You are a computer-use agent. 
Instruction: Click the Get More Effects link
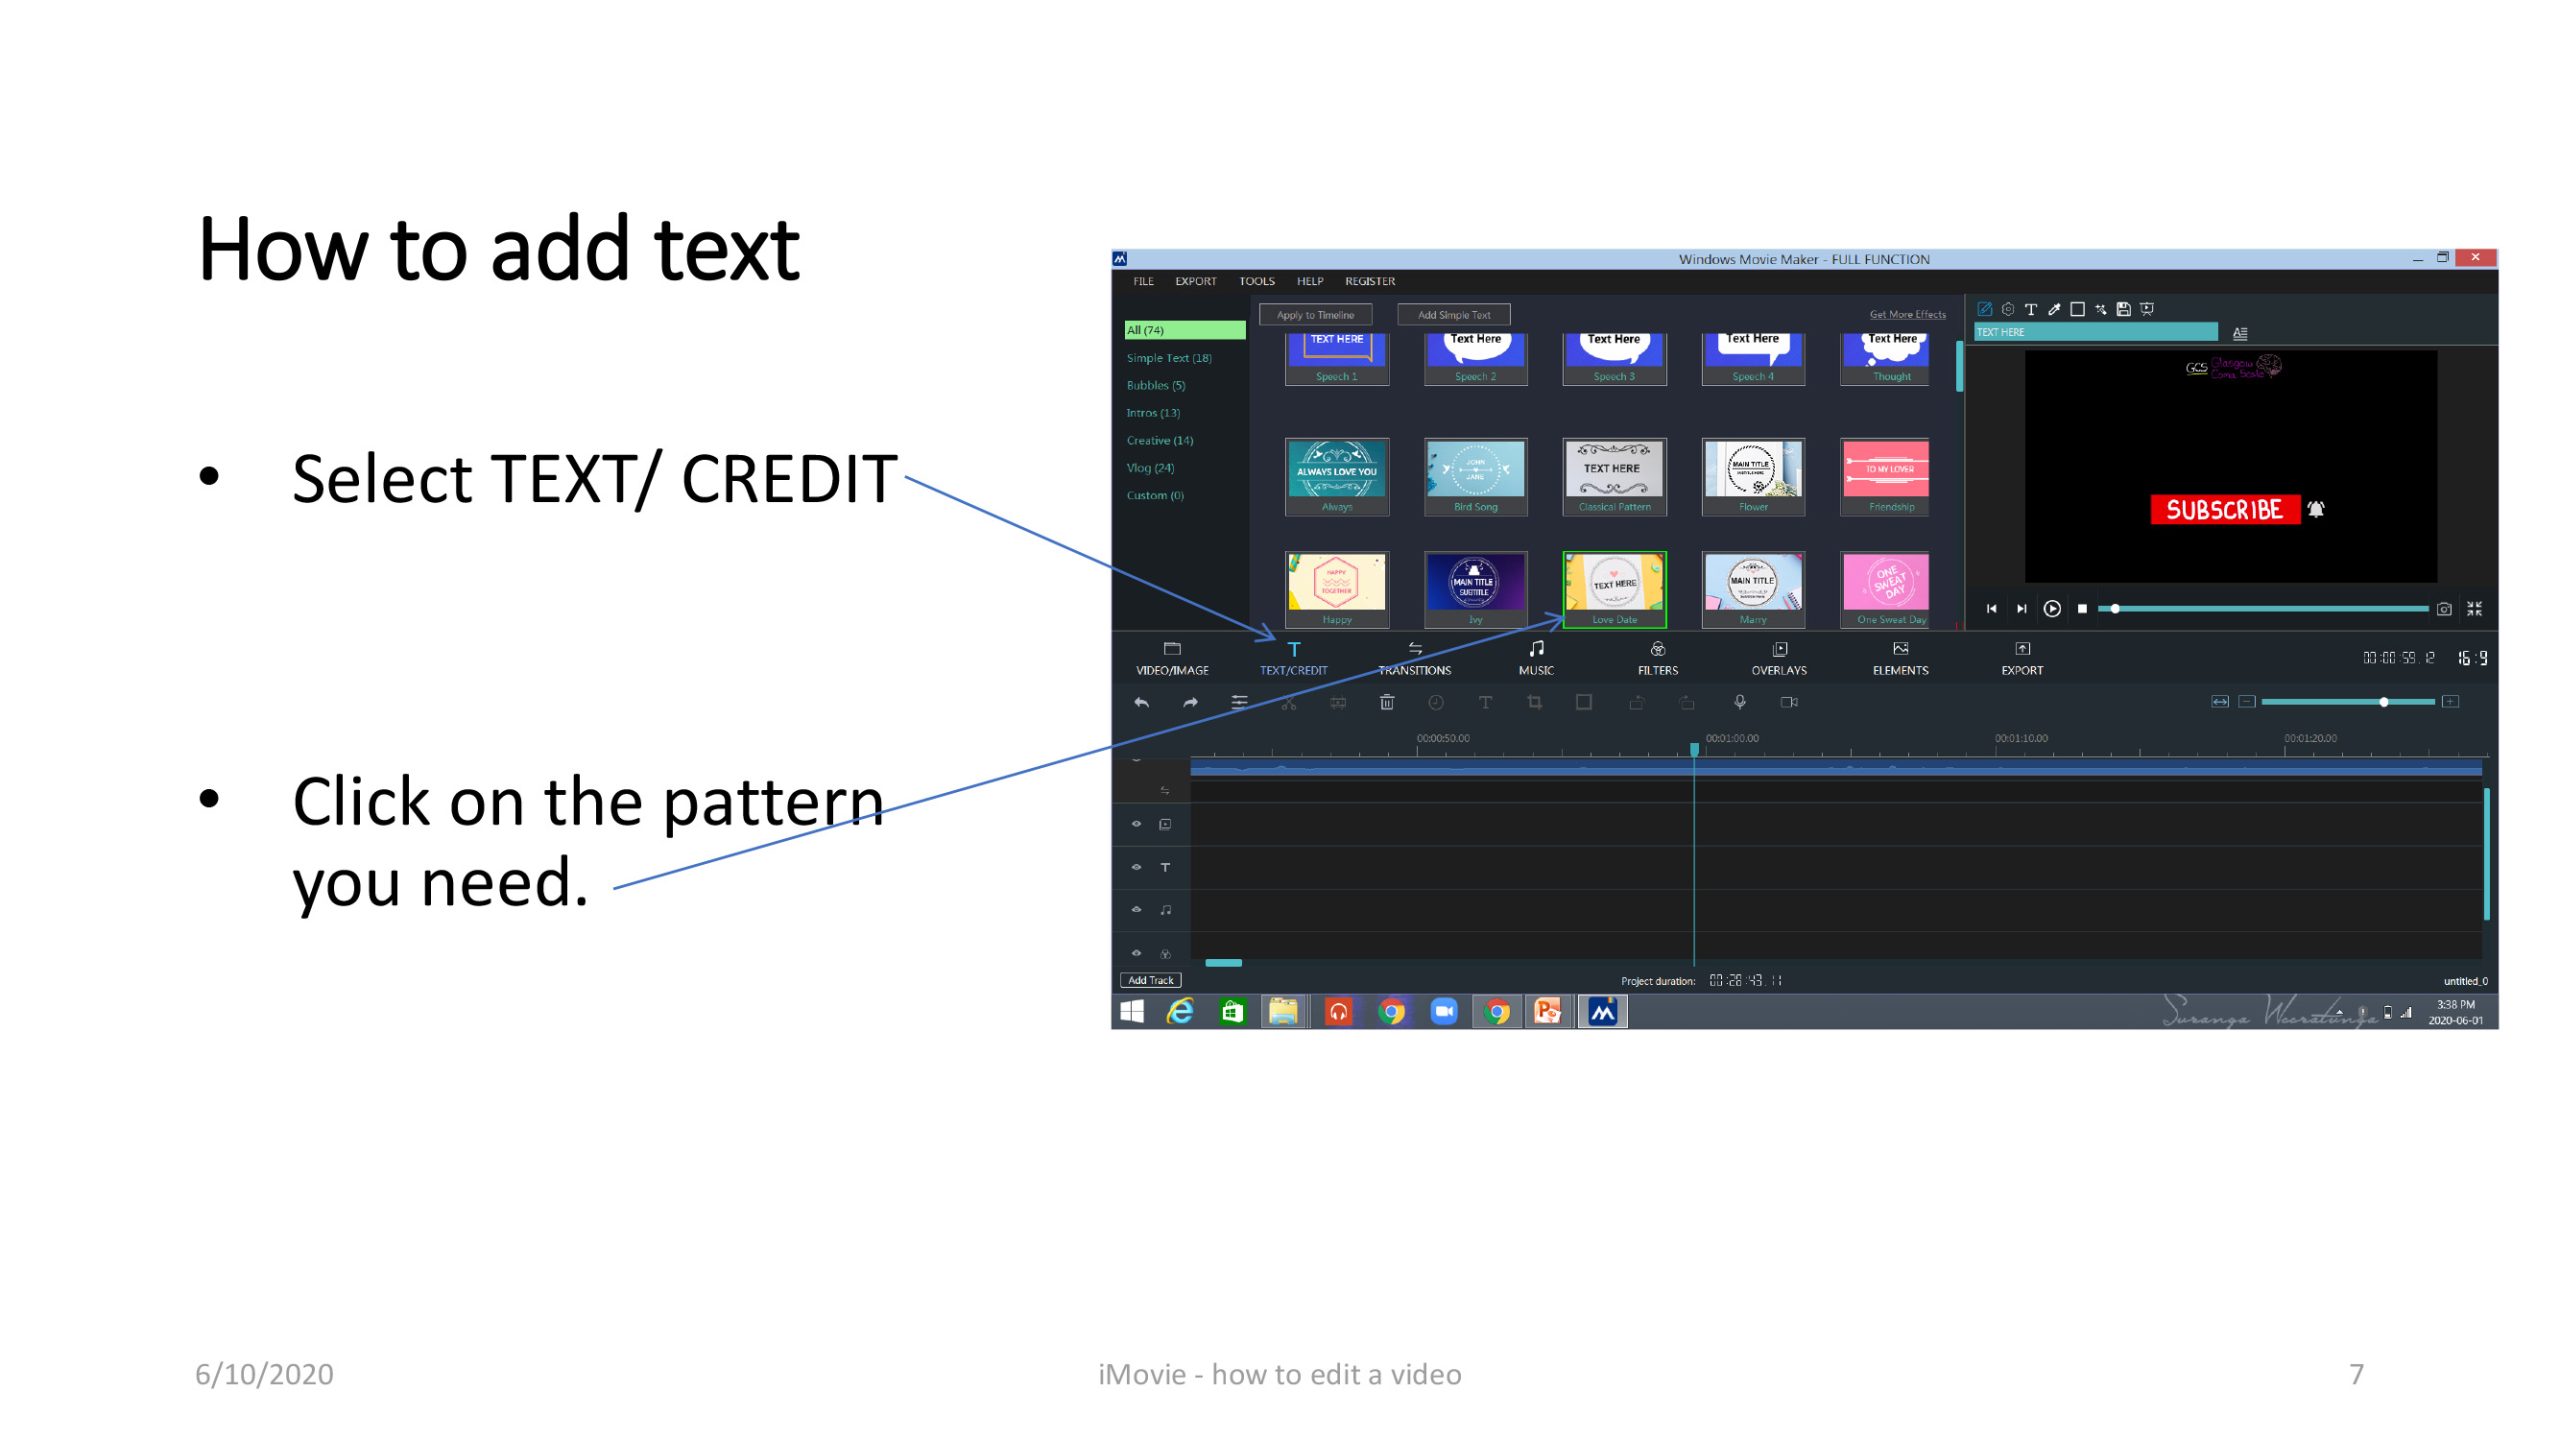coord(1907,315)
